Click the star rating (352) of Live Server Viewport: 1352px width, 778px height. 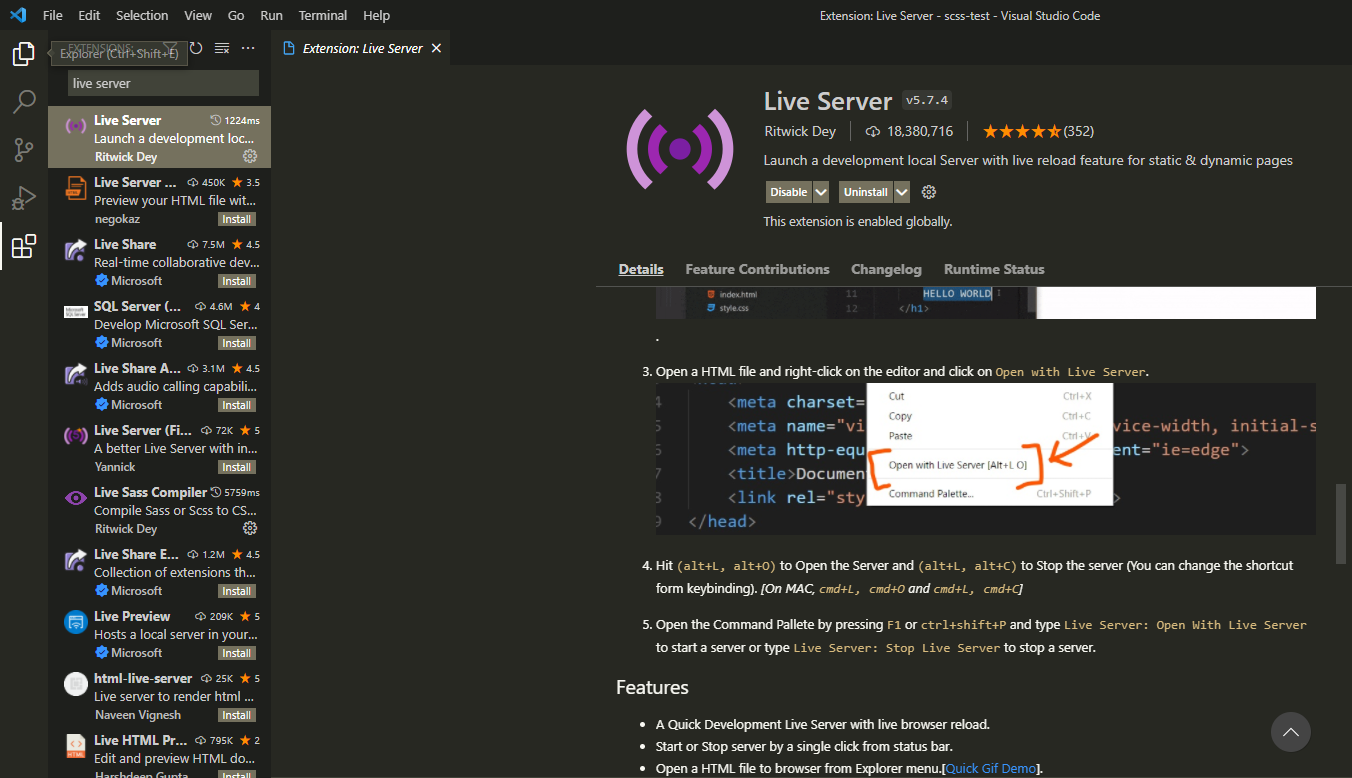pos(1038,131)
